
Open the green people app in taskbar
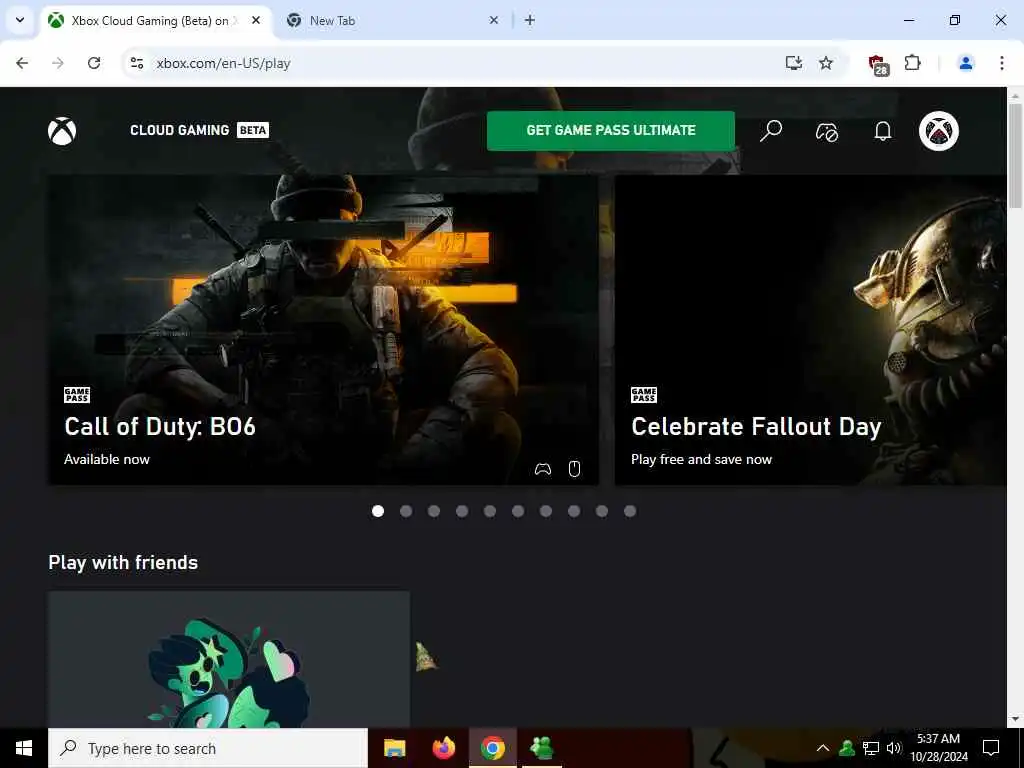pos(541,748)
